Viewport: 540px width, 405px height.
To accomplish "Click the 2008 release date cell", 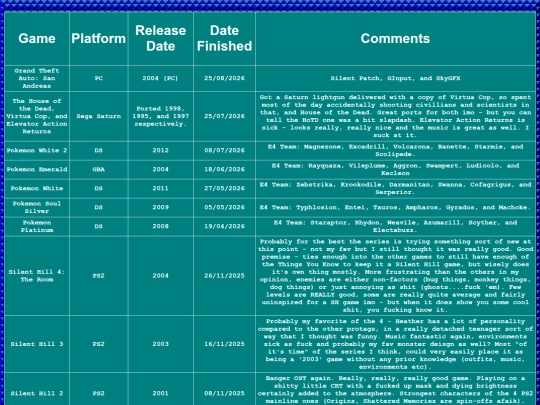I will pyautogui.click(x=160, y=226).
